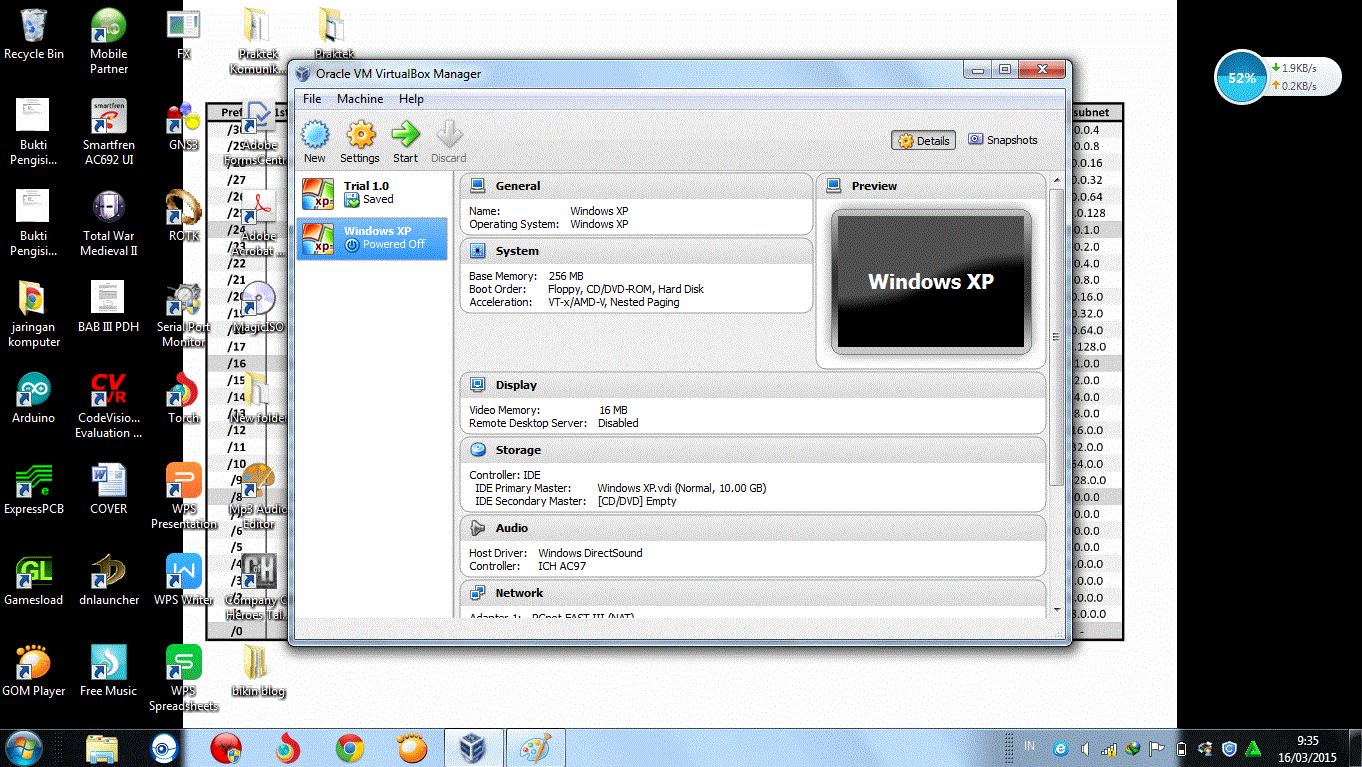This screenshot has width=1362, height=767.
Task: Switch to the Paint taskbar button
Action: tap(536, 748)
